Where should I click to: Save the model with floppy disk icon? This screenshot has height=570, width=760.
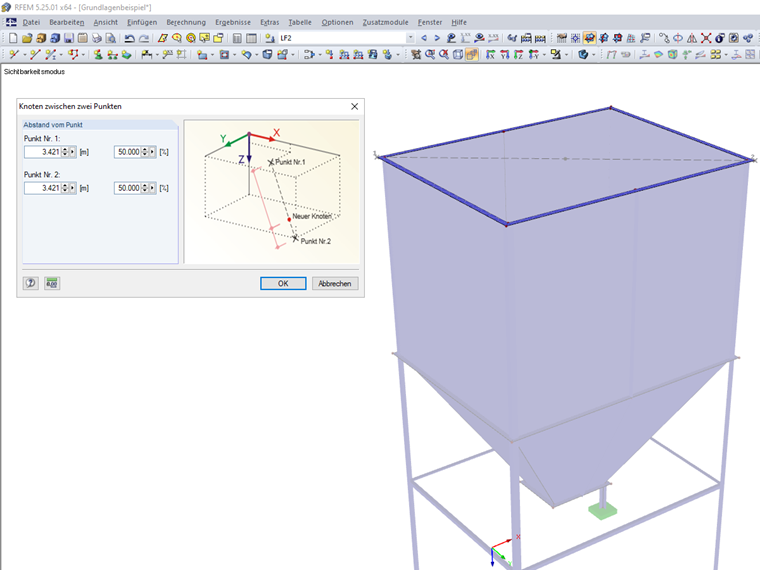(x=69, y=38)
